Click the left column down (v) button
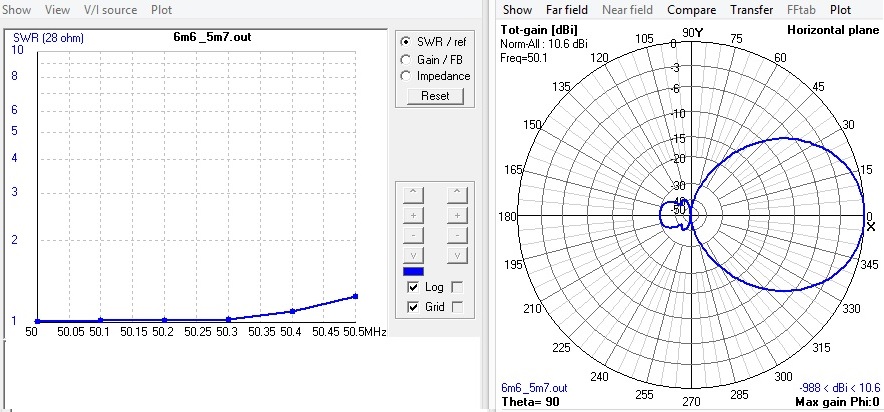This screenshot has height=412, width=884. tap(415, 255)
